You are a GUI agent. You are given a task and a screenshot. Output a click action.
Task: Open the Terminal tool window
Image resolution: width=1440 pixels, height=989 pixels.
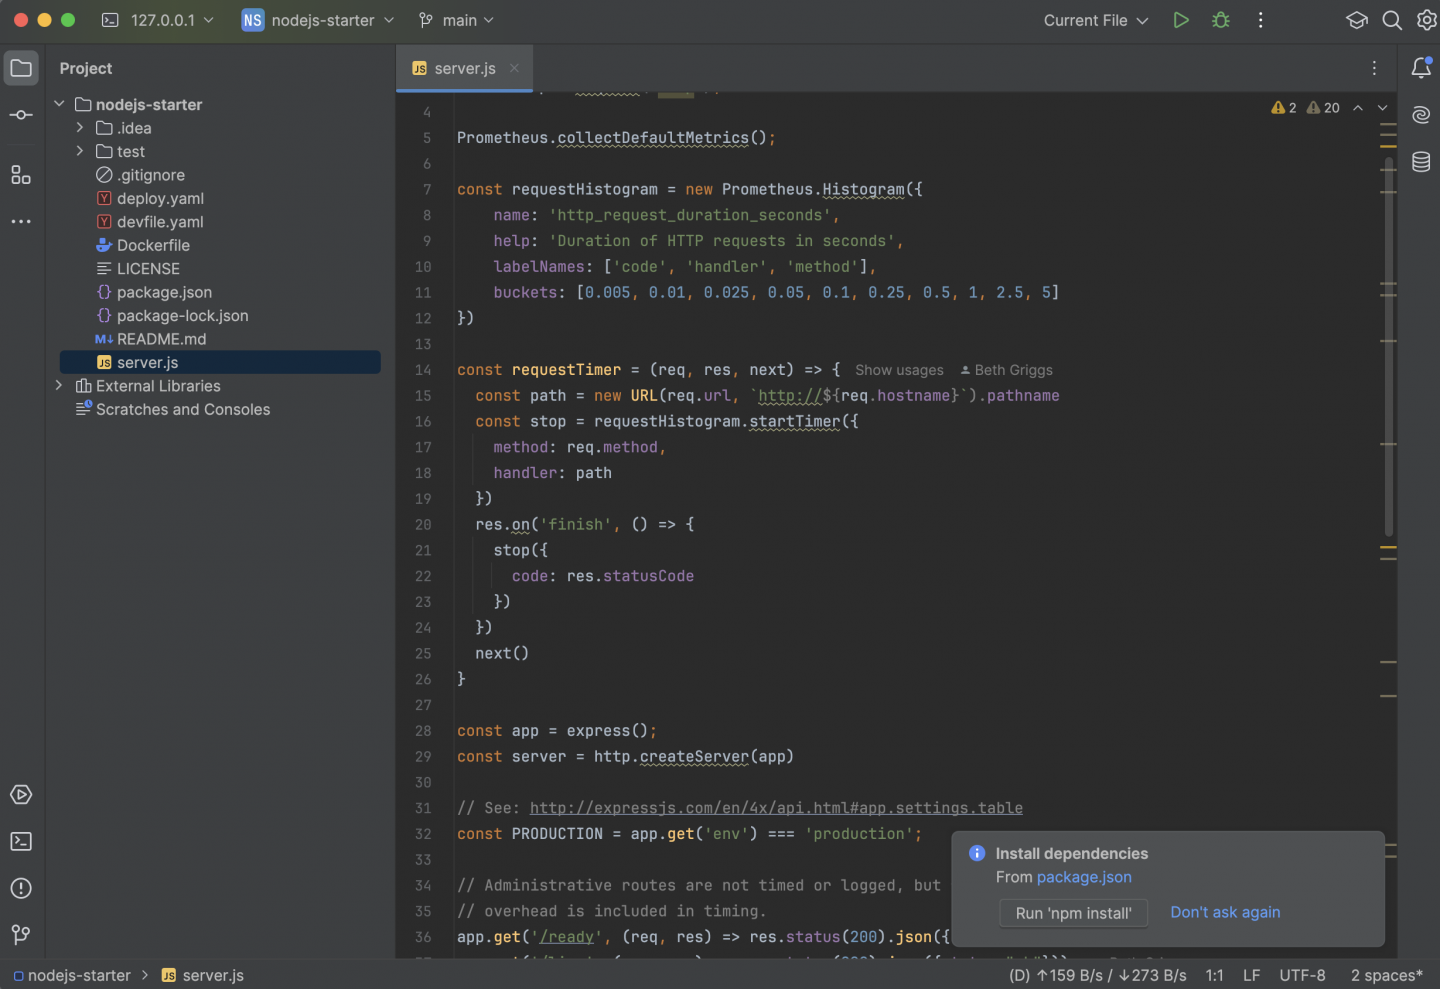(x=21, y=842)
